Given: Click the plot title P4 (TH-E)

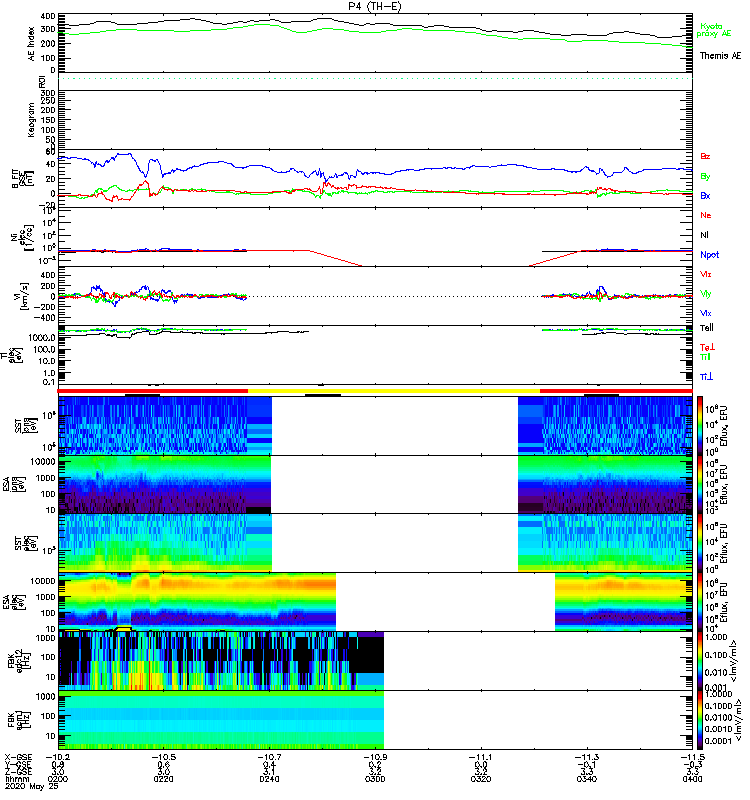Looking at the screenshot, I should 375,6.
